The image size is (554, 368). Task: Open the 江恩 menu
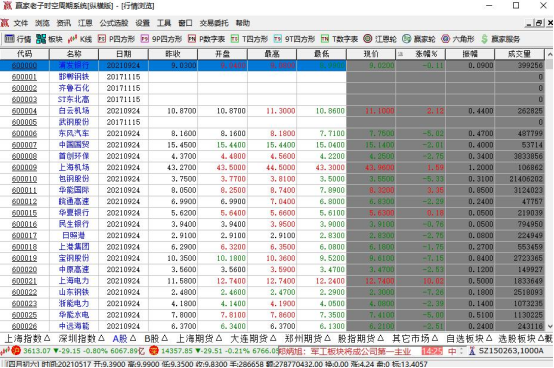point(85,23)
